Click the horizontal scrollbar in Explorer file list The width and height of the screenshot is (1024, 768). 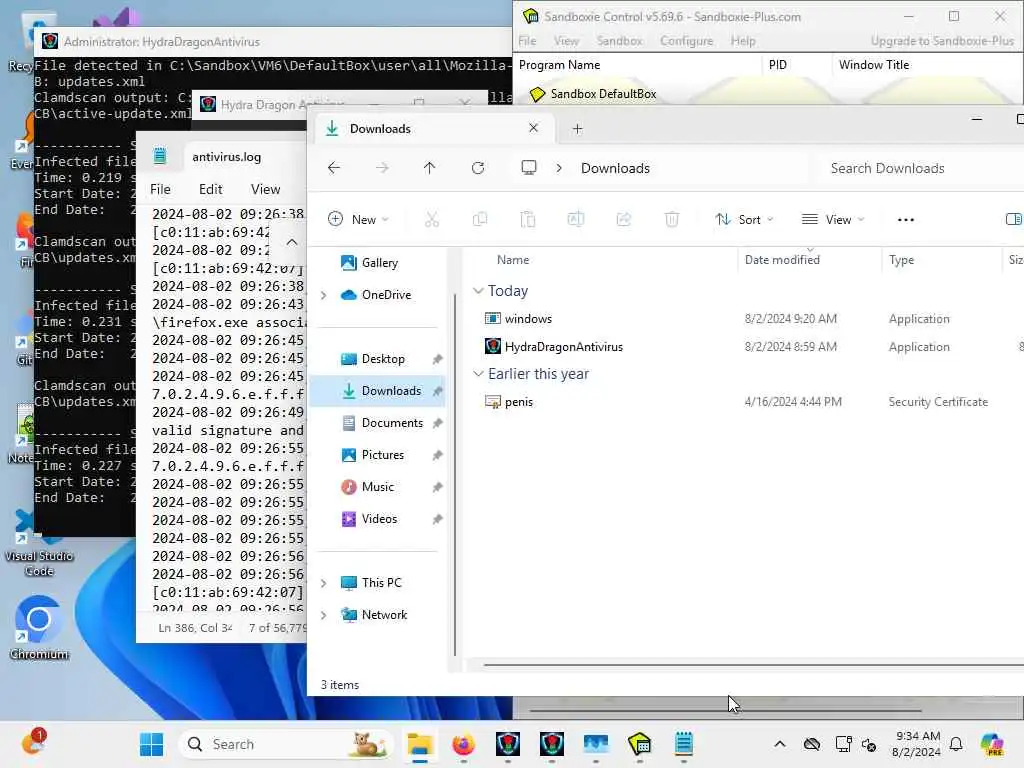pyautogui.click(x=753, y=665)
